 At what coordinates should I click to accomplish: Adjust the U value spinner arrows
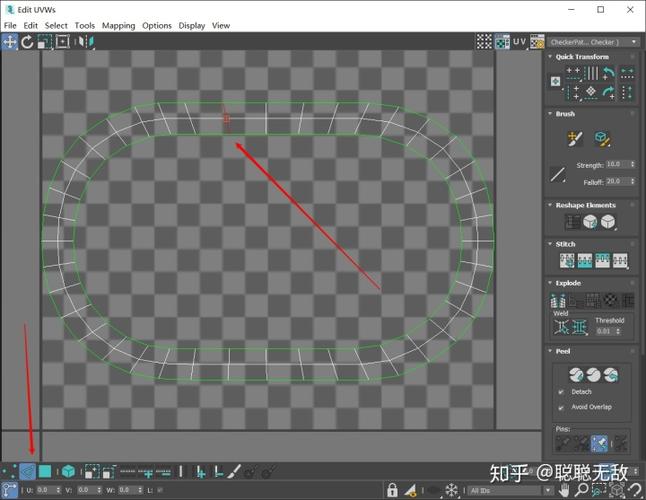[x=58, y=490]
